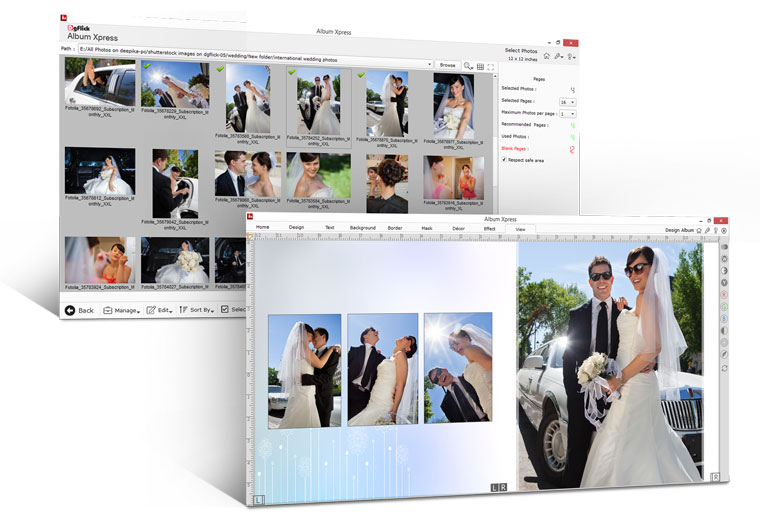Image resolution: width=760 pixels, height=520 pixels.
Task: Open the Border tab
Action: [395, 228]
